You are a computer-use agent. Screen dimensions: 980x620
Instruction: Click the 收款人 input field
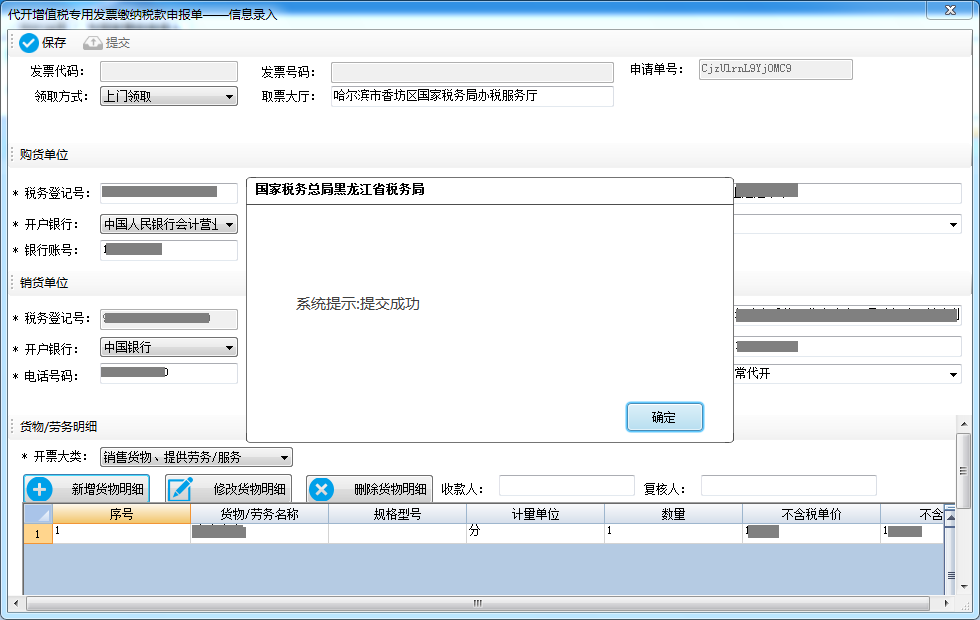[x=566, y=486]
